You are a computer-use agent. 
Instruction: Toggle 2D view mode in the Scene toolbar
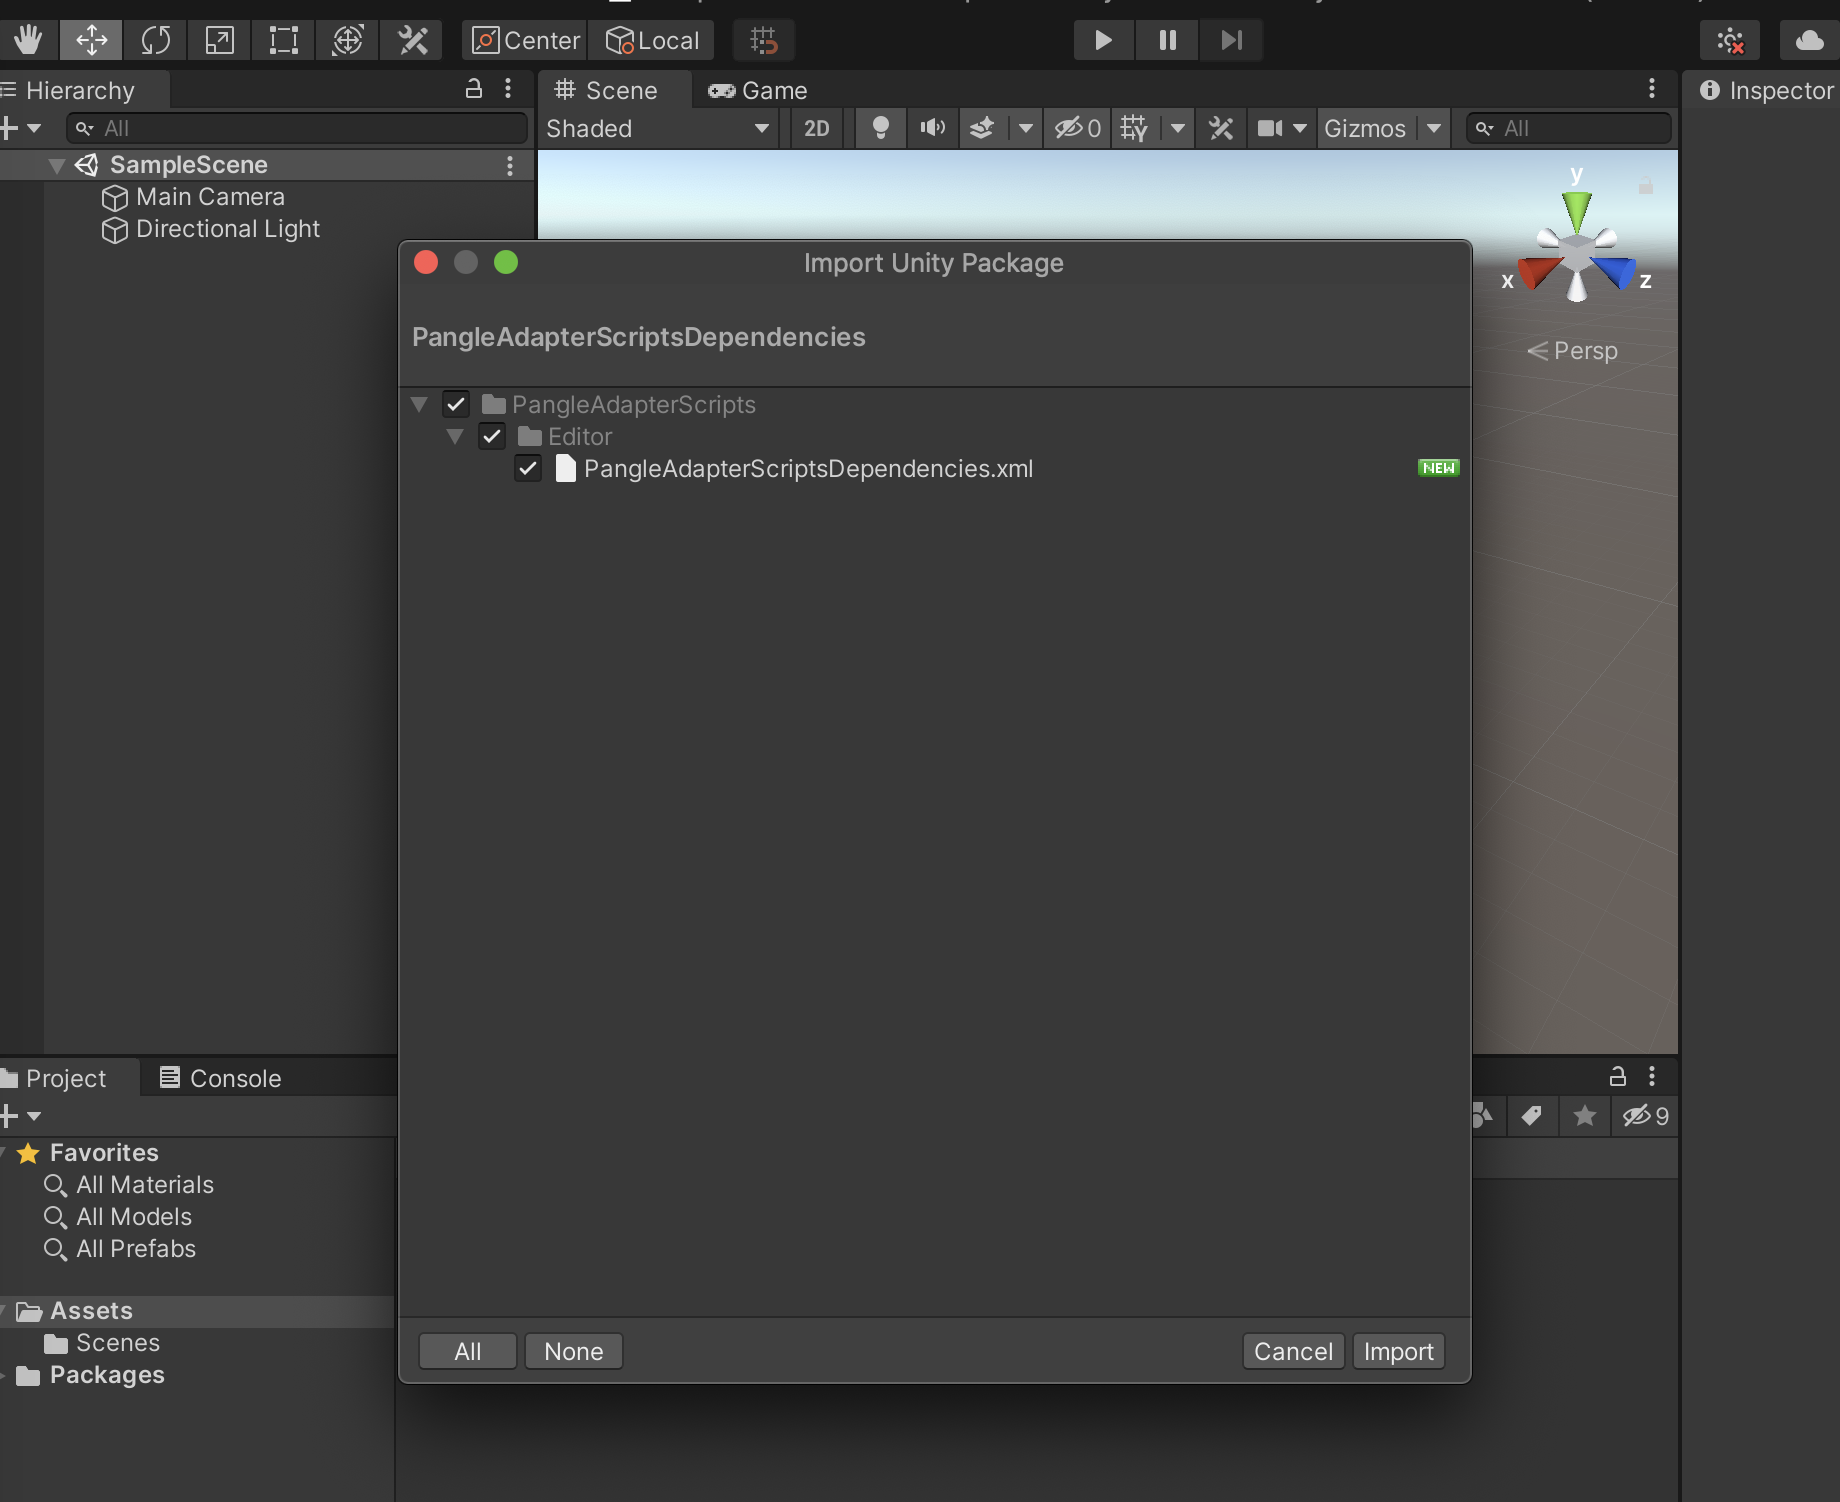[816, 128]
